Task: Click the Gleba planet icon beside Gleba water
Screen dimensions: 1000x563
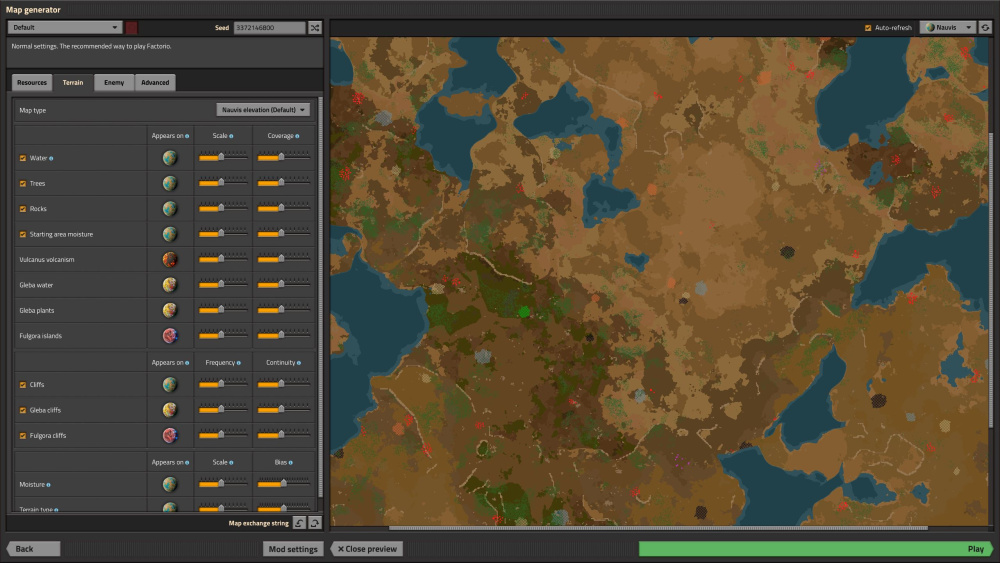Action: (170, 285)
